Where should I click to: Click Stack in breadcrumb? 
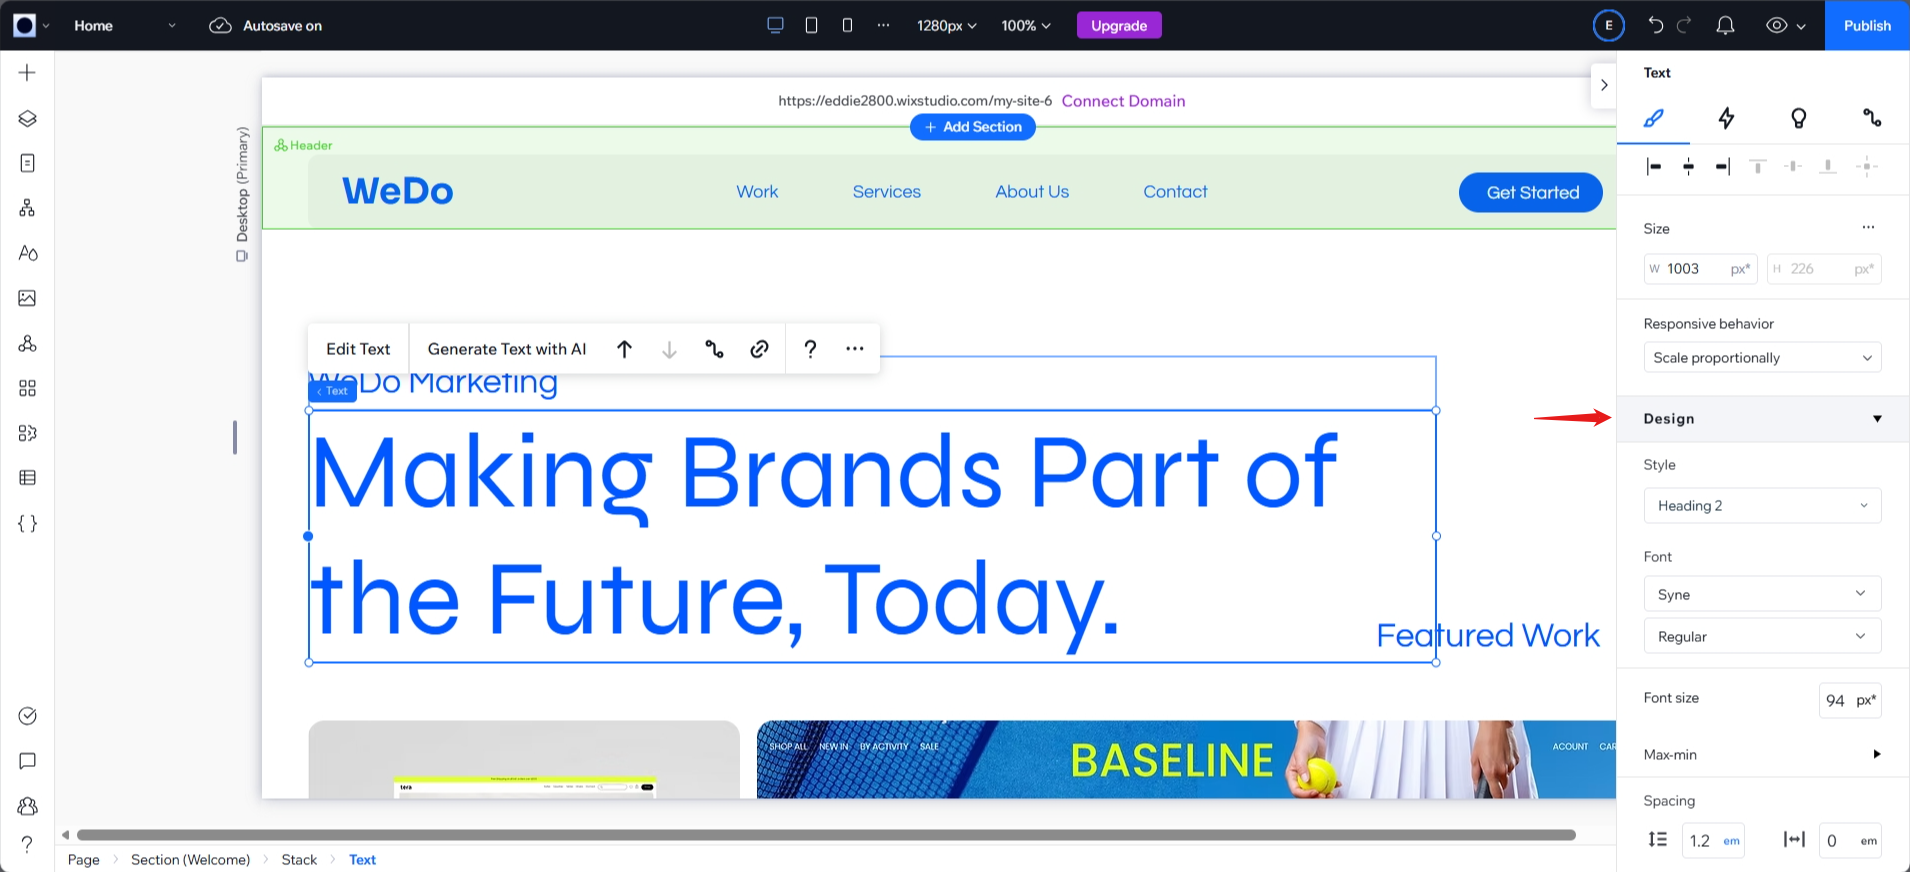click(x=299, y=860)
